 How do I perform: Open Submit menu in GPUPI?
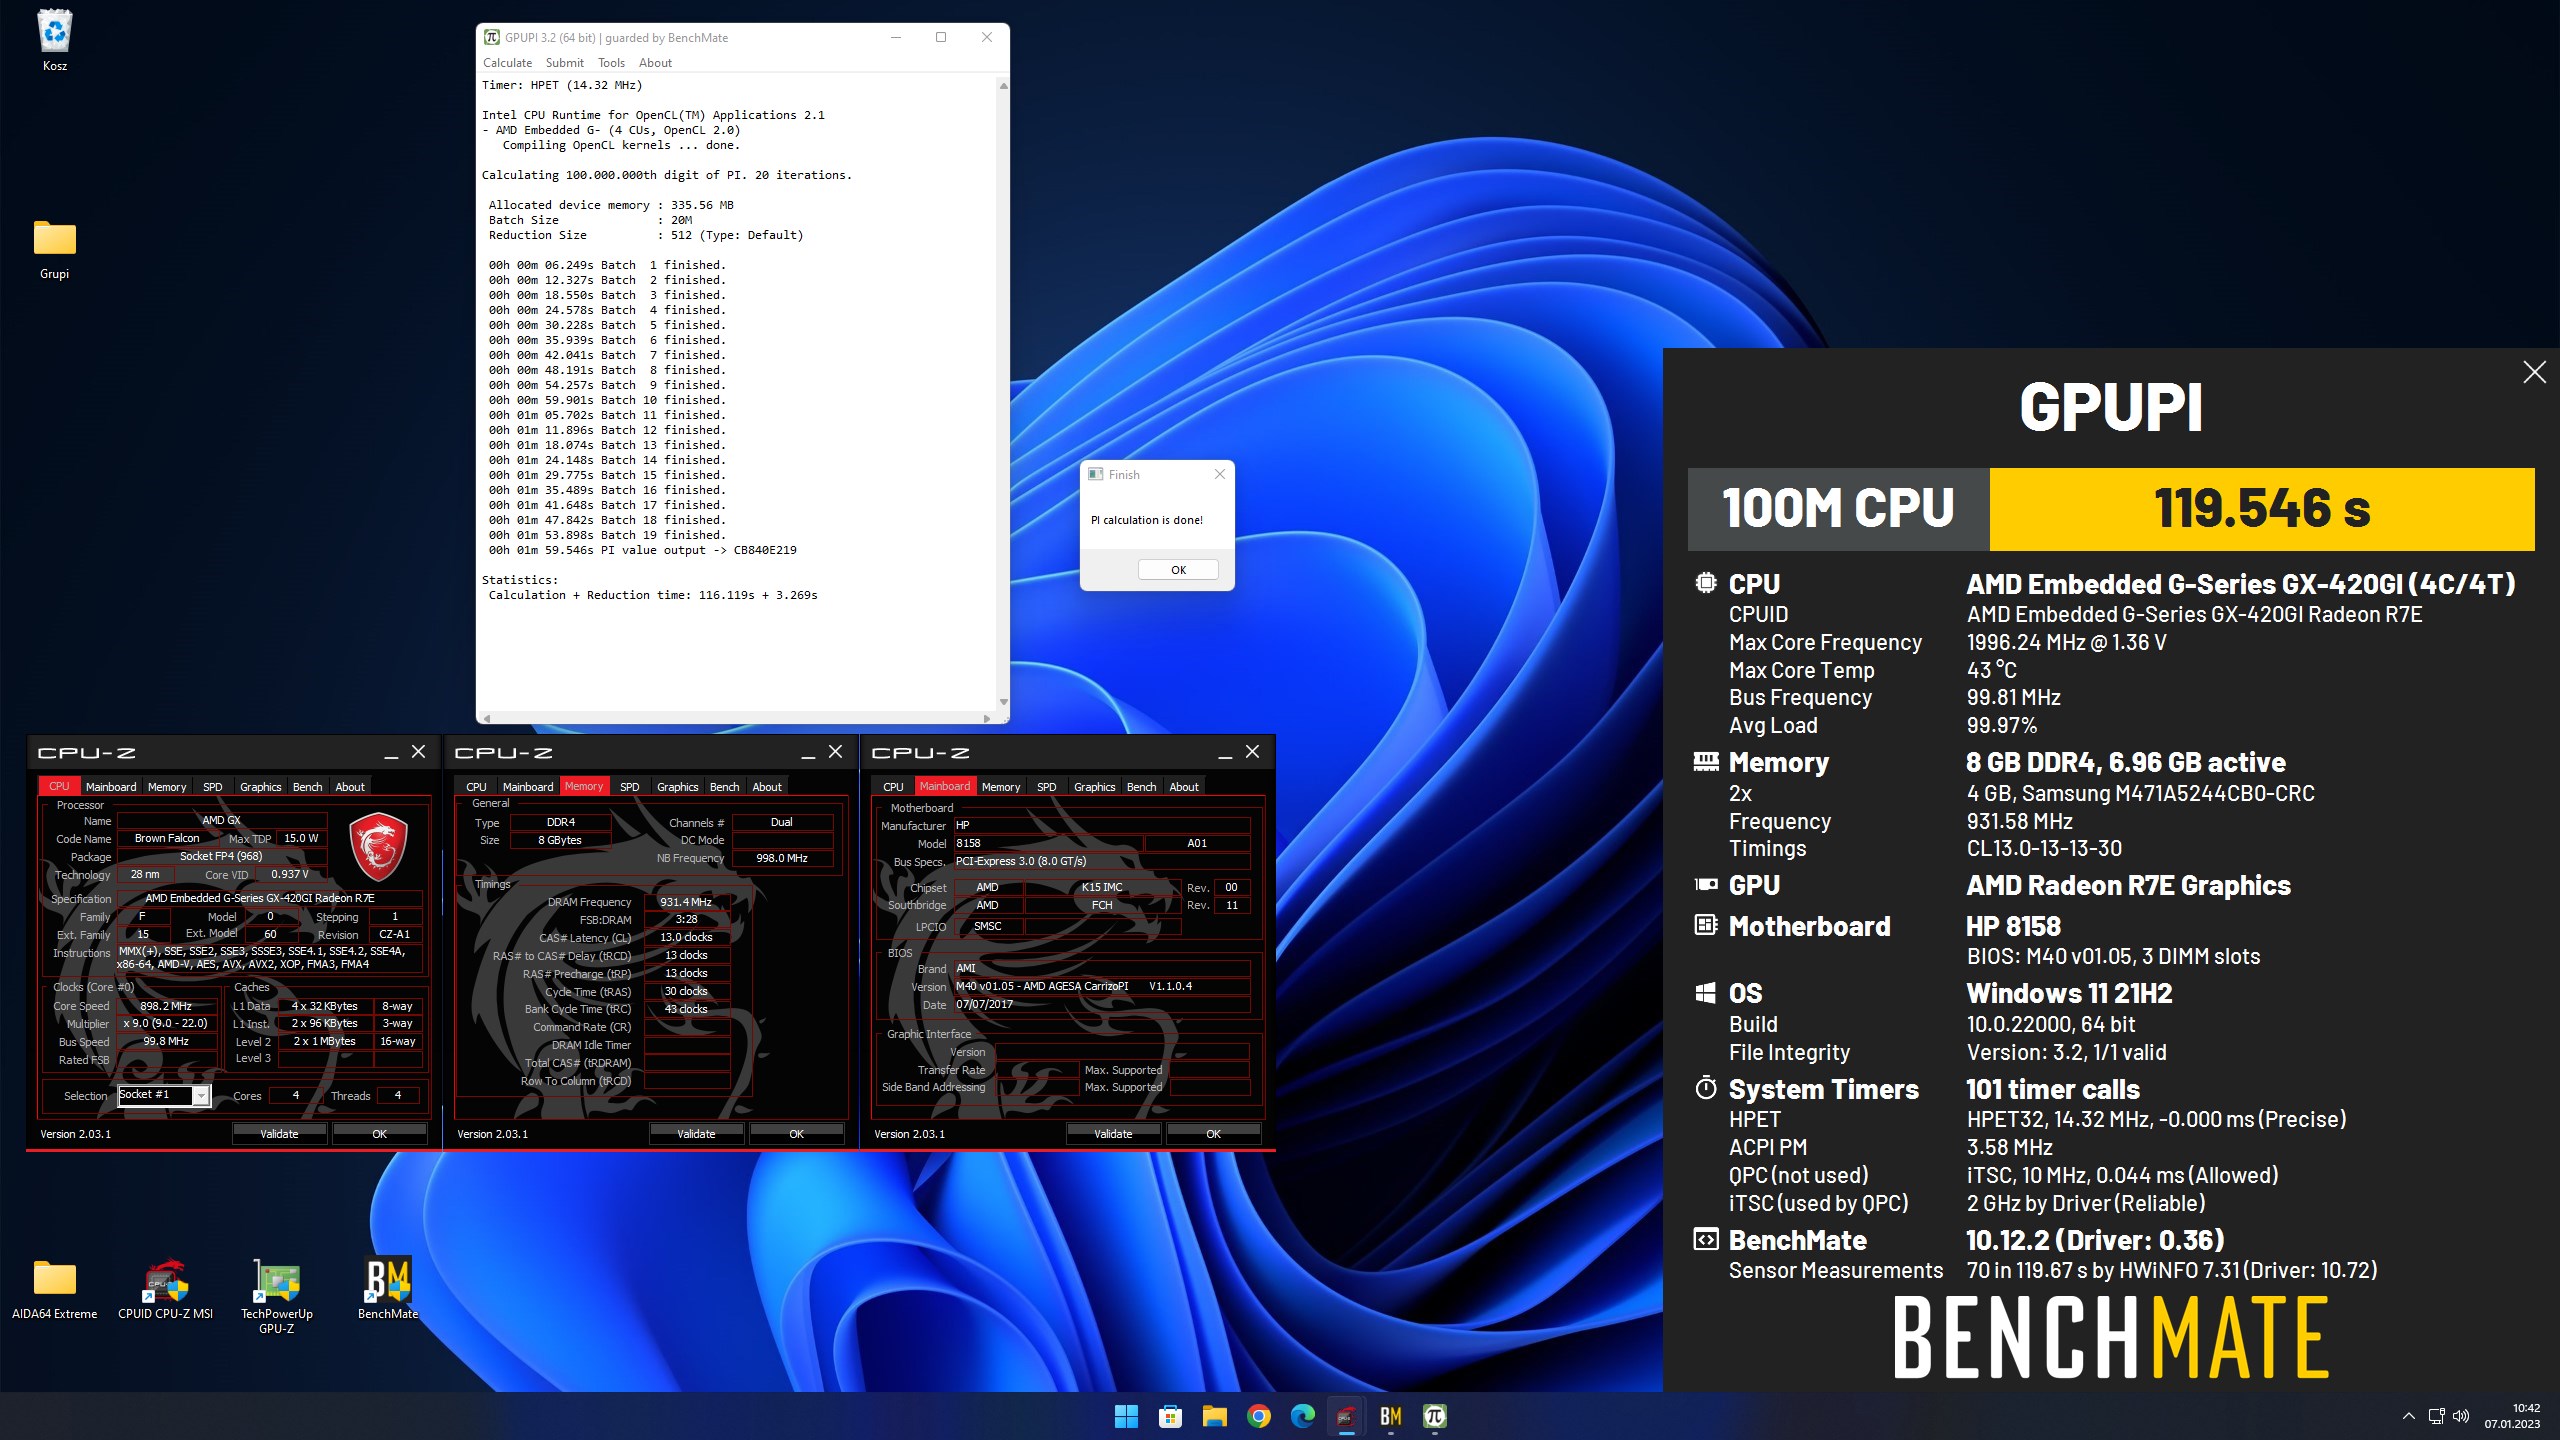pos(564,63)
